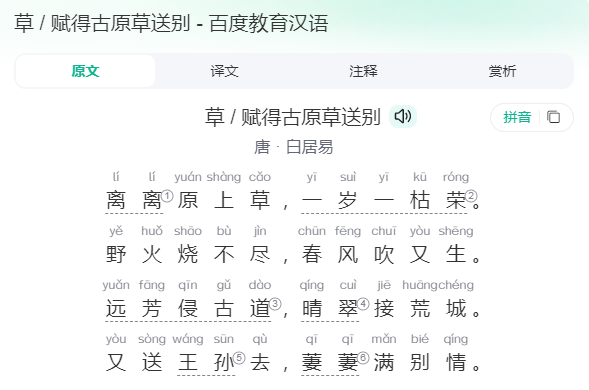Switch to the 原文 tab
Viewport: 589px width, 390px height.
(x=85, y=71)
